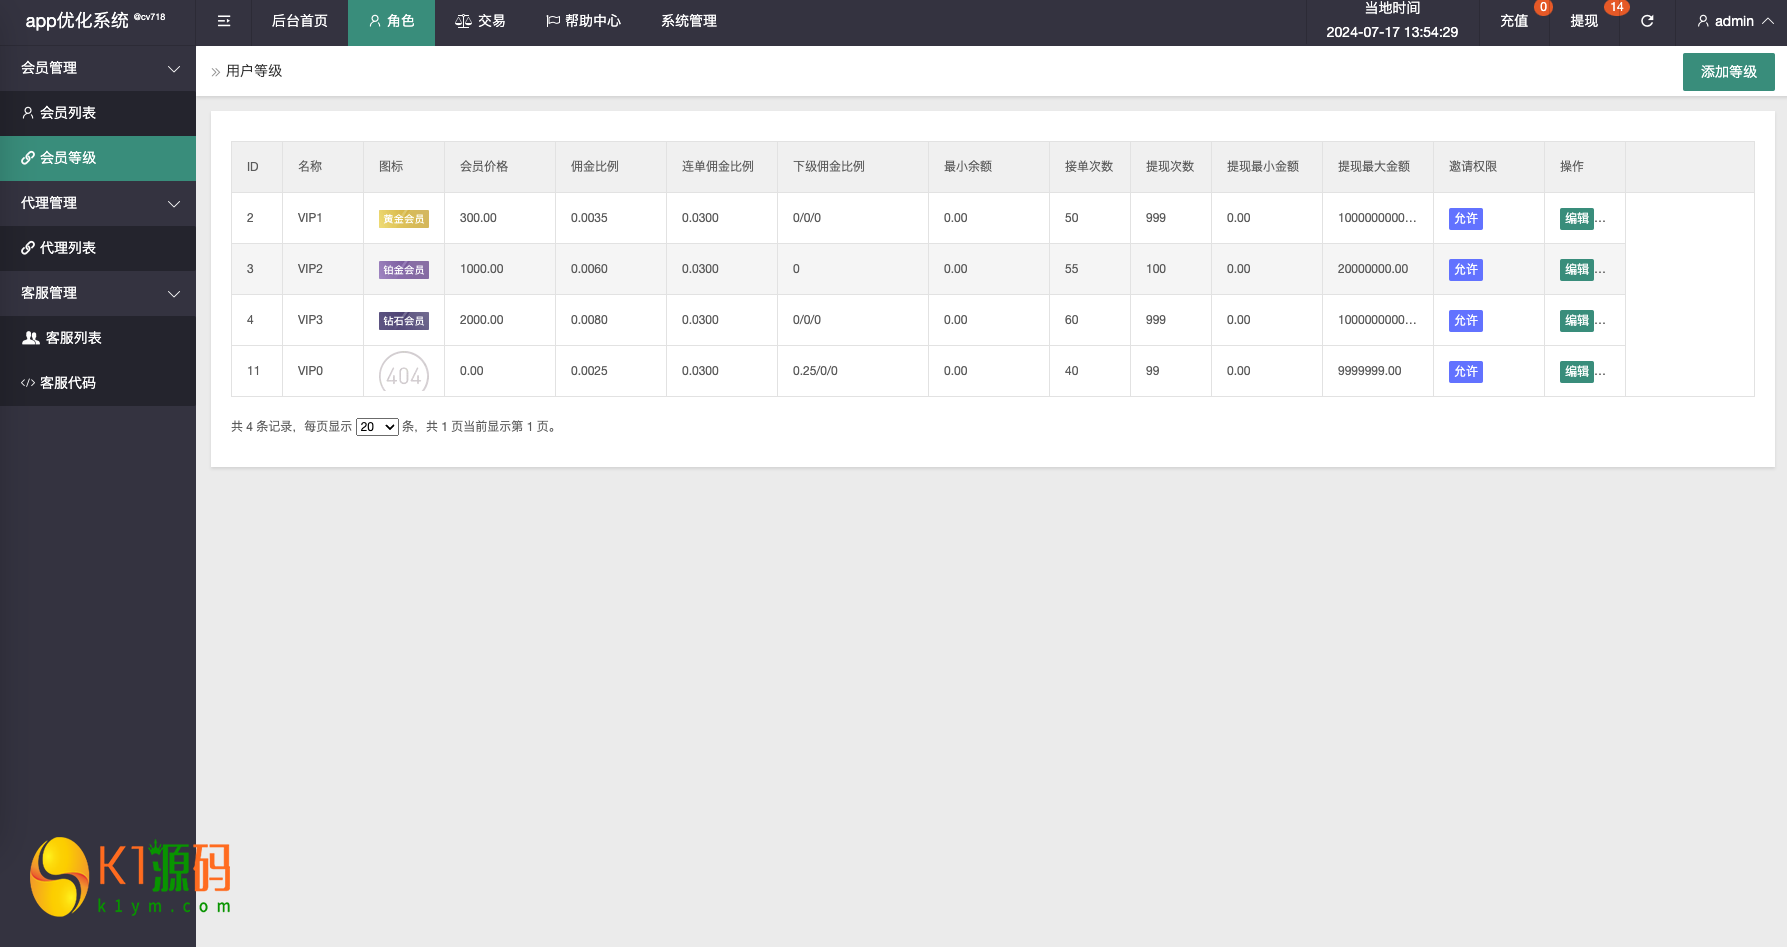1787x947 pixels.
Task: Click the 允许 tag in the VIP1 row
Action: [1466, 219]
